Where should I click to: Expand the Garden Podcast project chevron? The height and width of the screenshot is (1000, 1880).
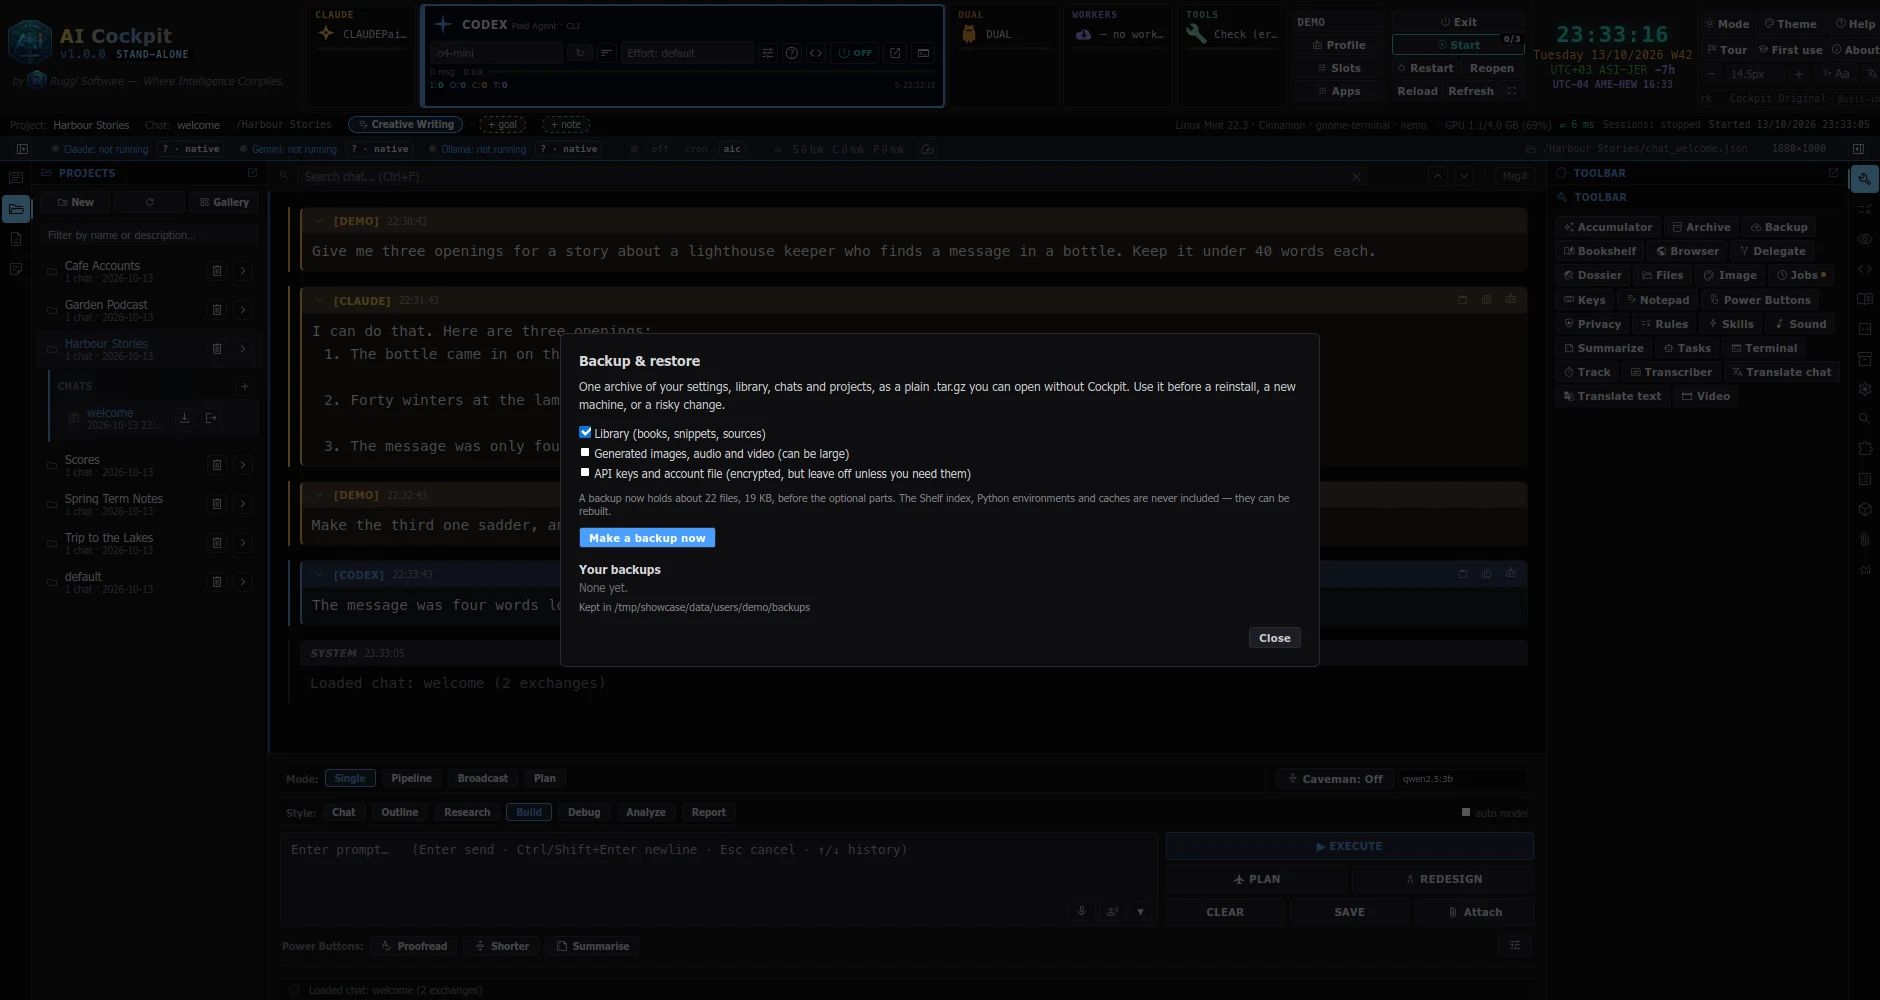click(243, 310)
